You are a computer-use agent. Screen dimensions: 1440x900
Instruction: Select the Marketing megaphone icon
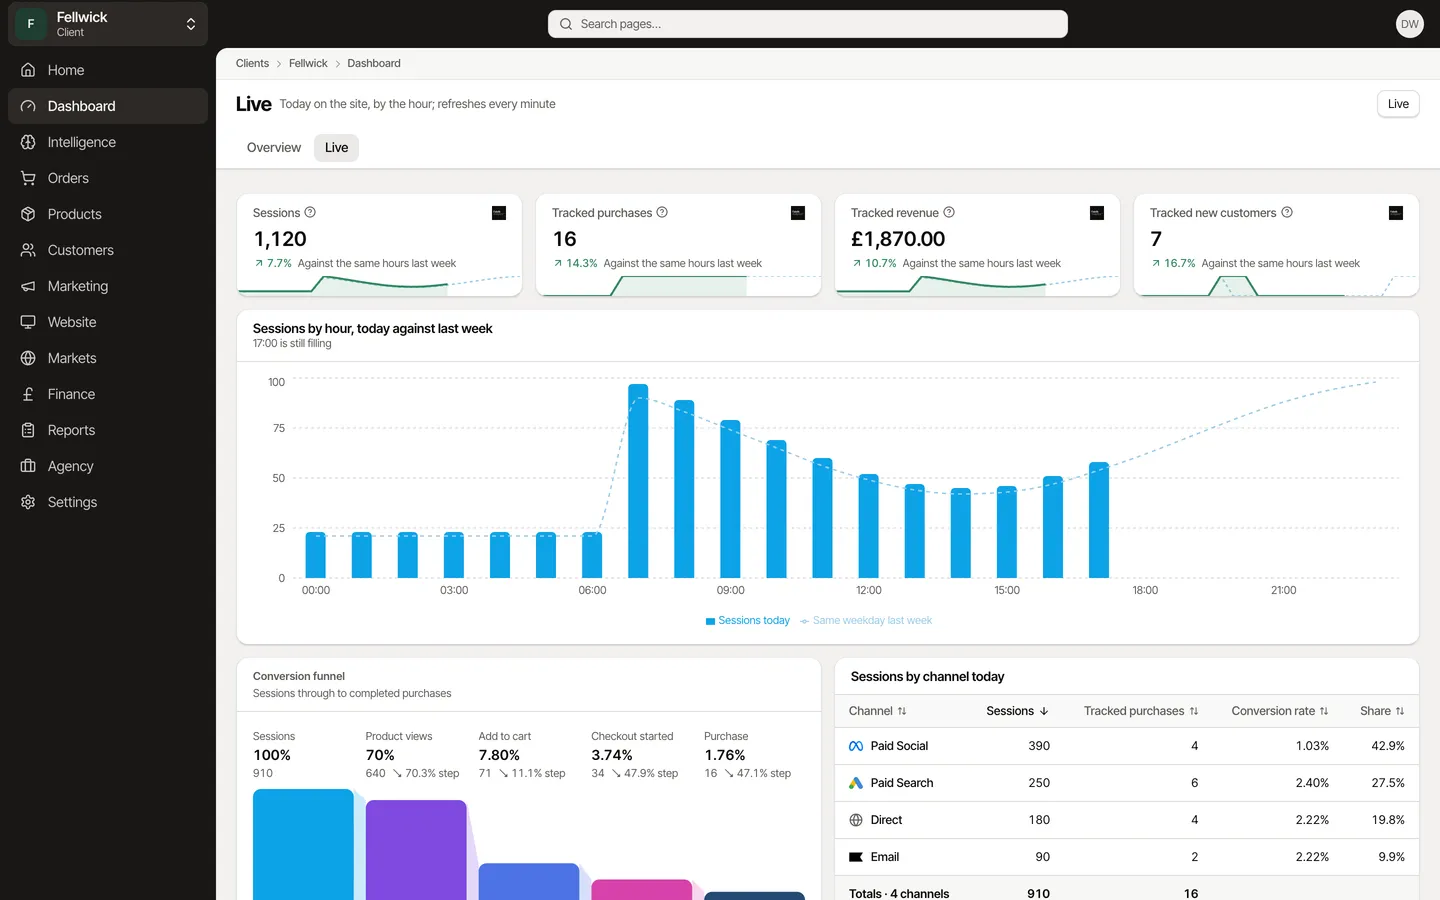point(28,286)
